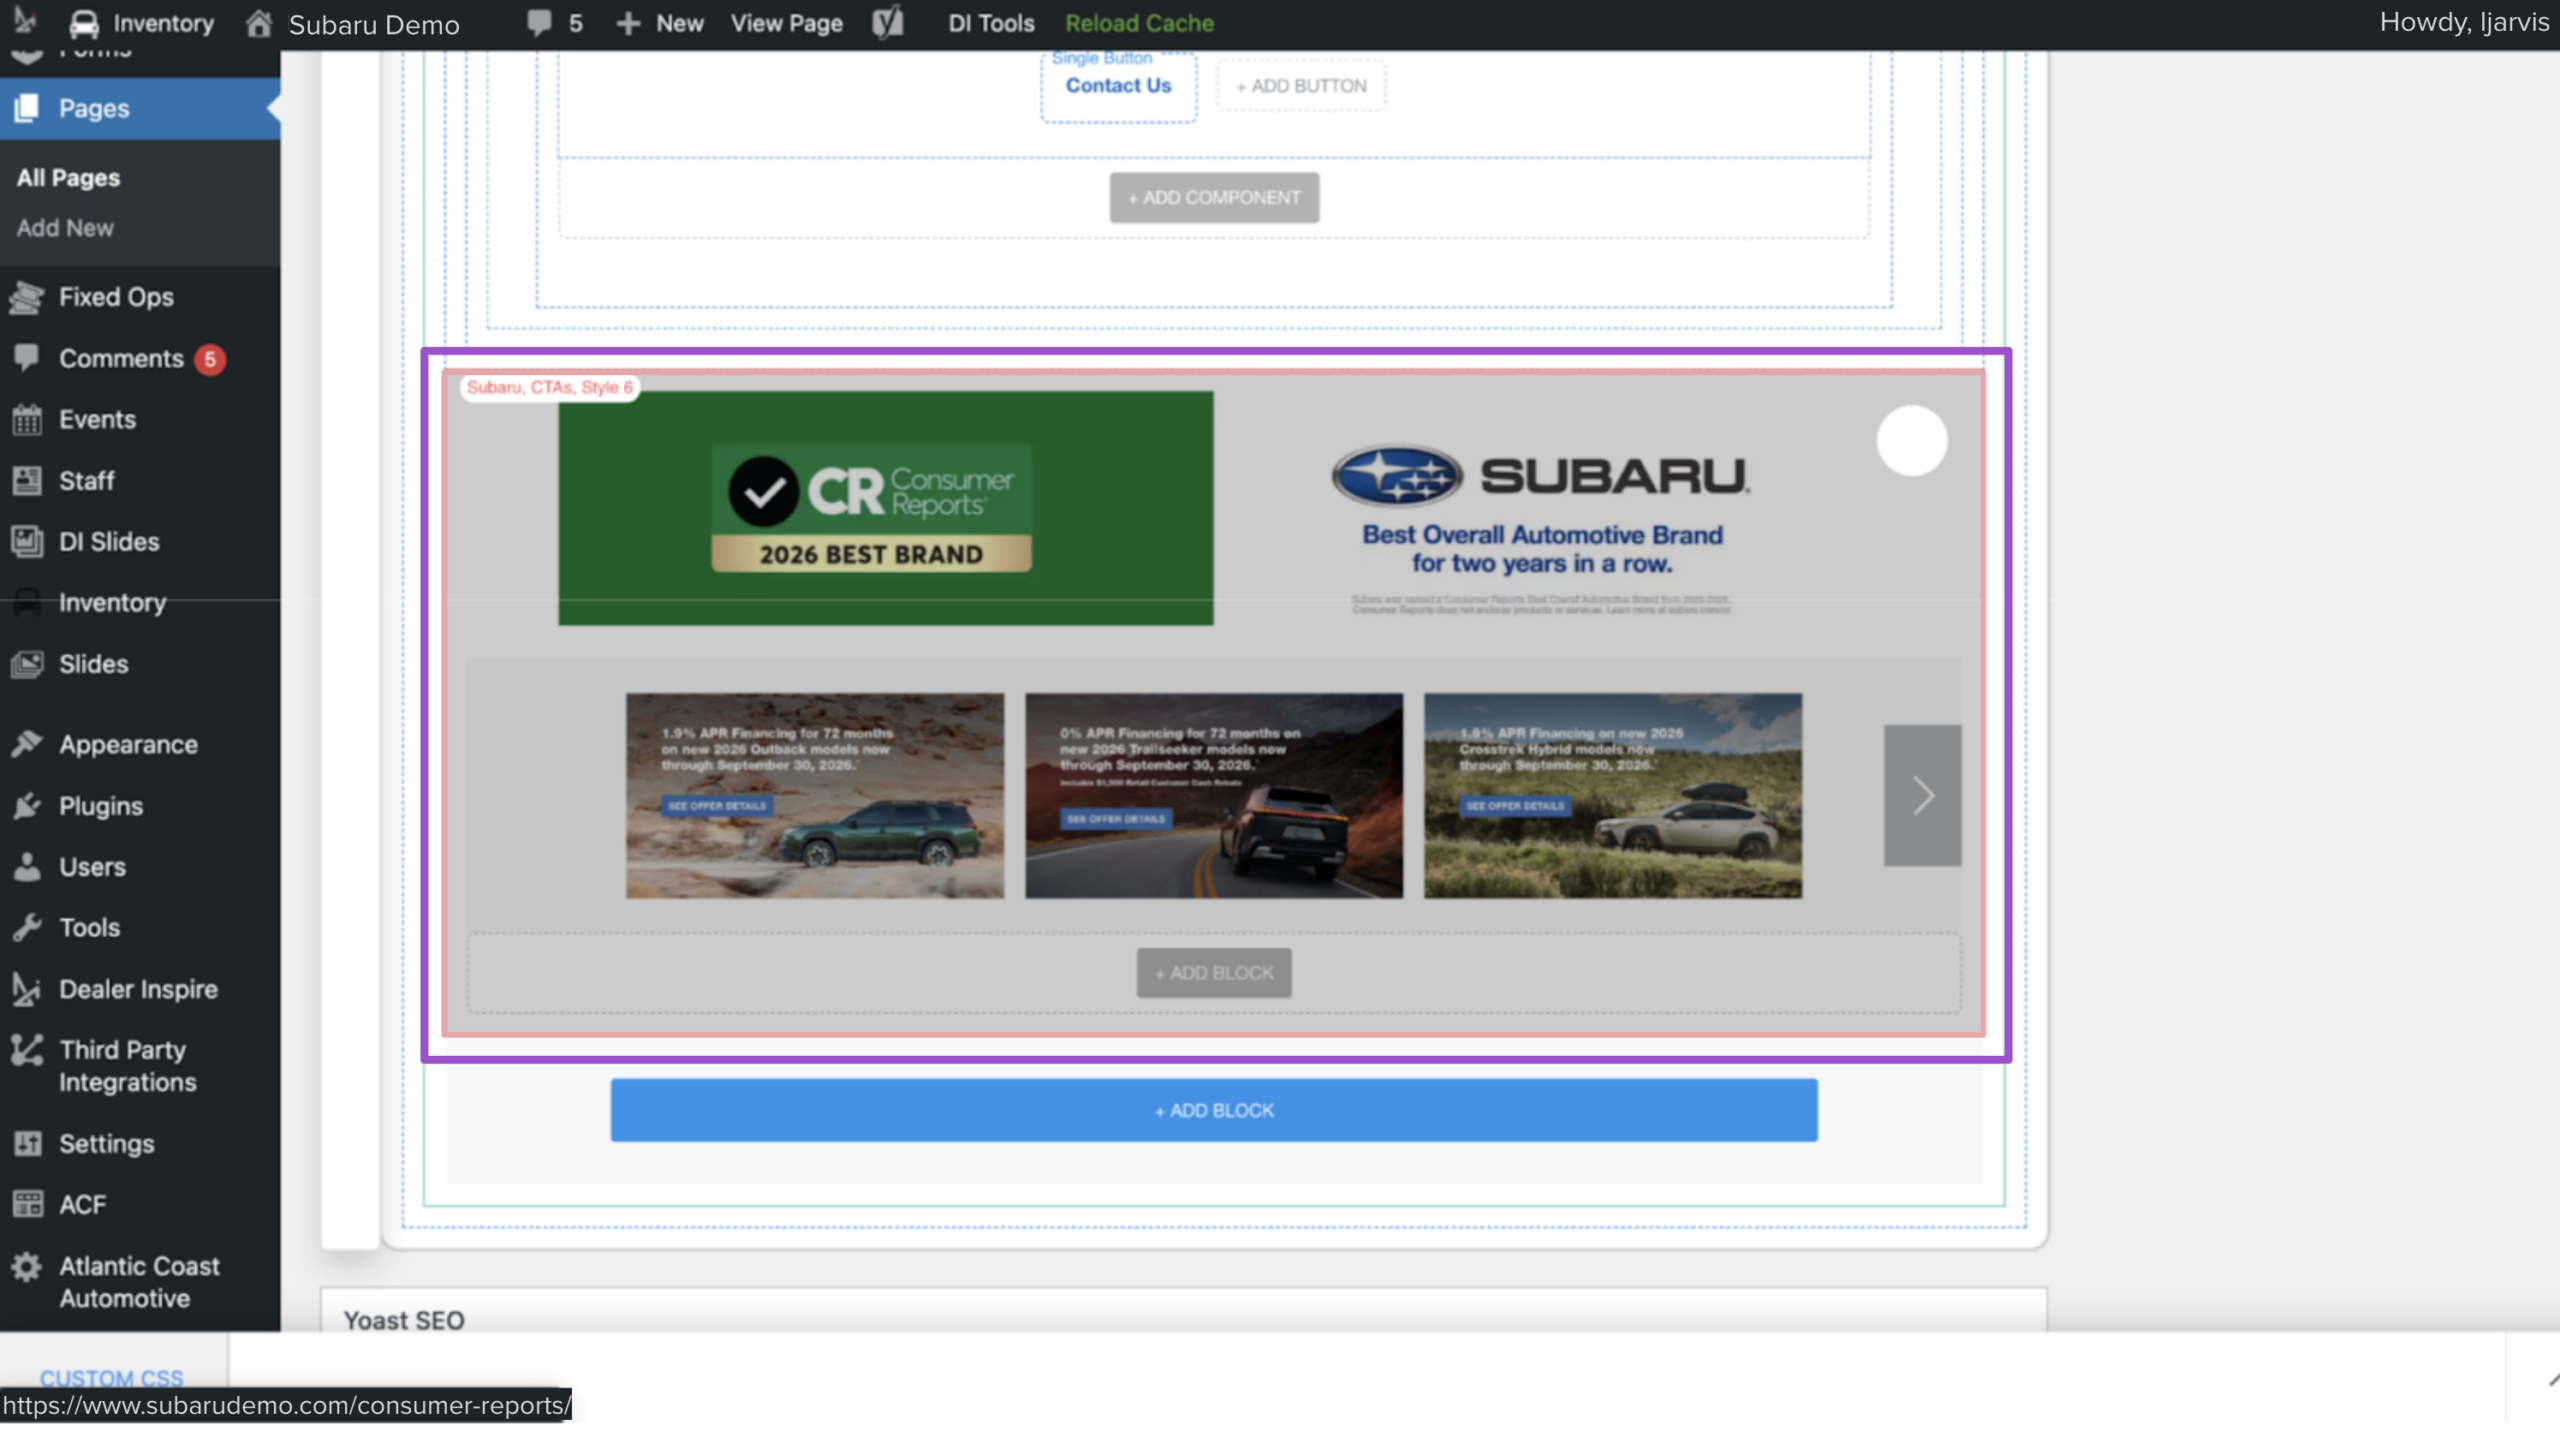Click the blue + ADD BLOCK button

pos(1214,1110)
